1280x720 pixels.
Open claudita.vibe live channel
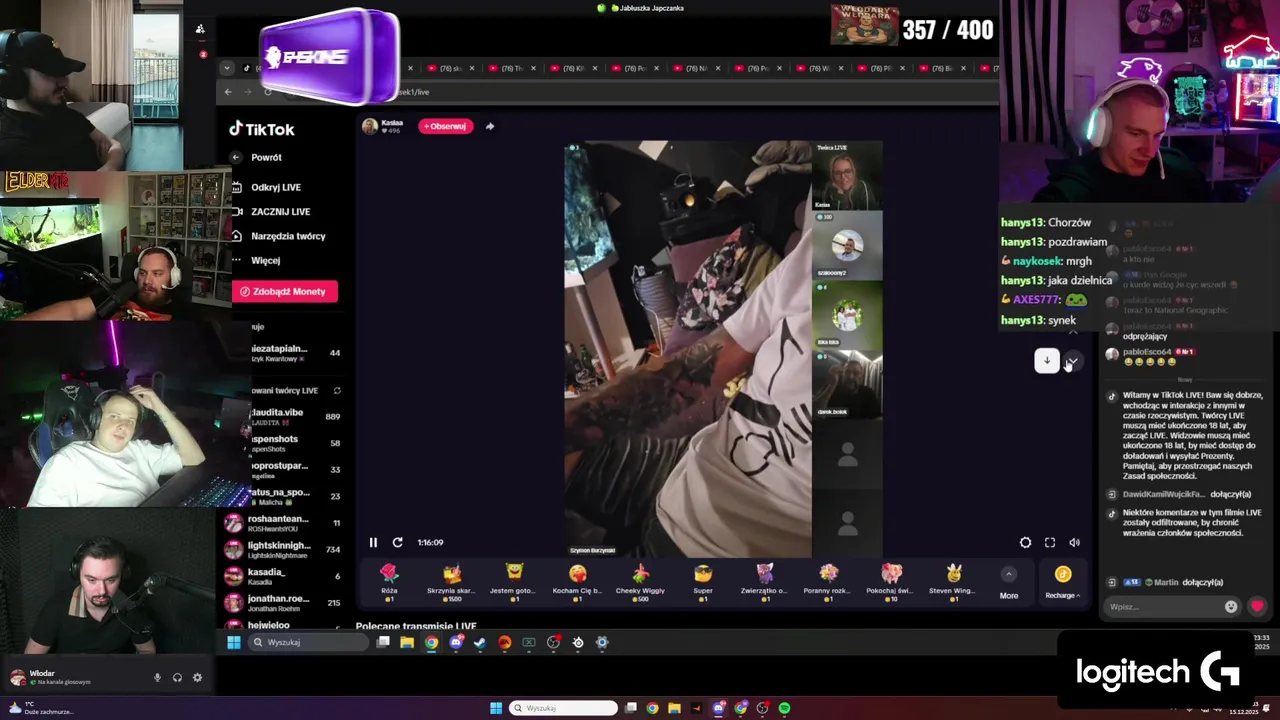294,417
